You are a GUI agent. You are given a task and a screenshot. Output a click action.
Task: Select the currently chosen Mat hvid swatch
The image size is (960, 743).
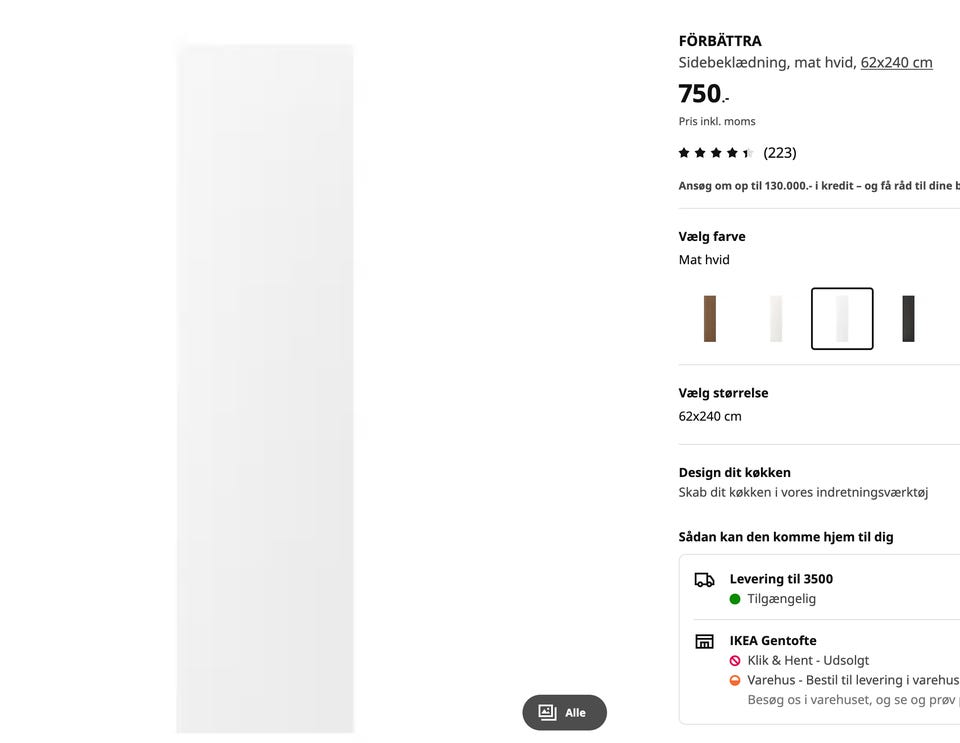pyautogui.click(x=842, y=319)
